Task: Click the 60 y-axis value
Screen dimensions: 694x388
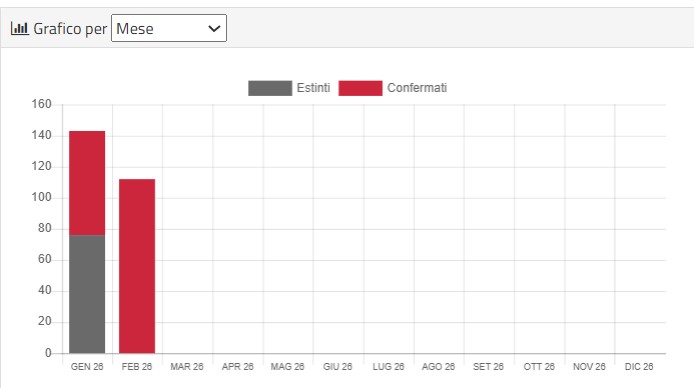Action: [x=45, y=259]
